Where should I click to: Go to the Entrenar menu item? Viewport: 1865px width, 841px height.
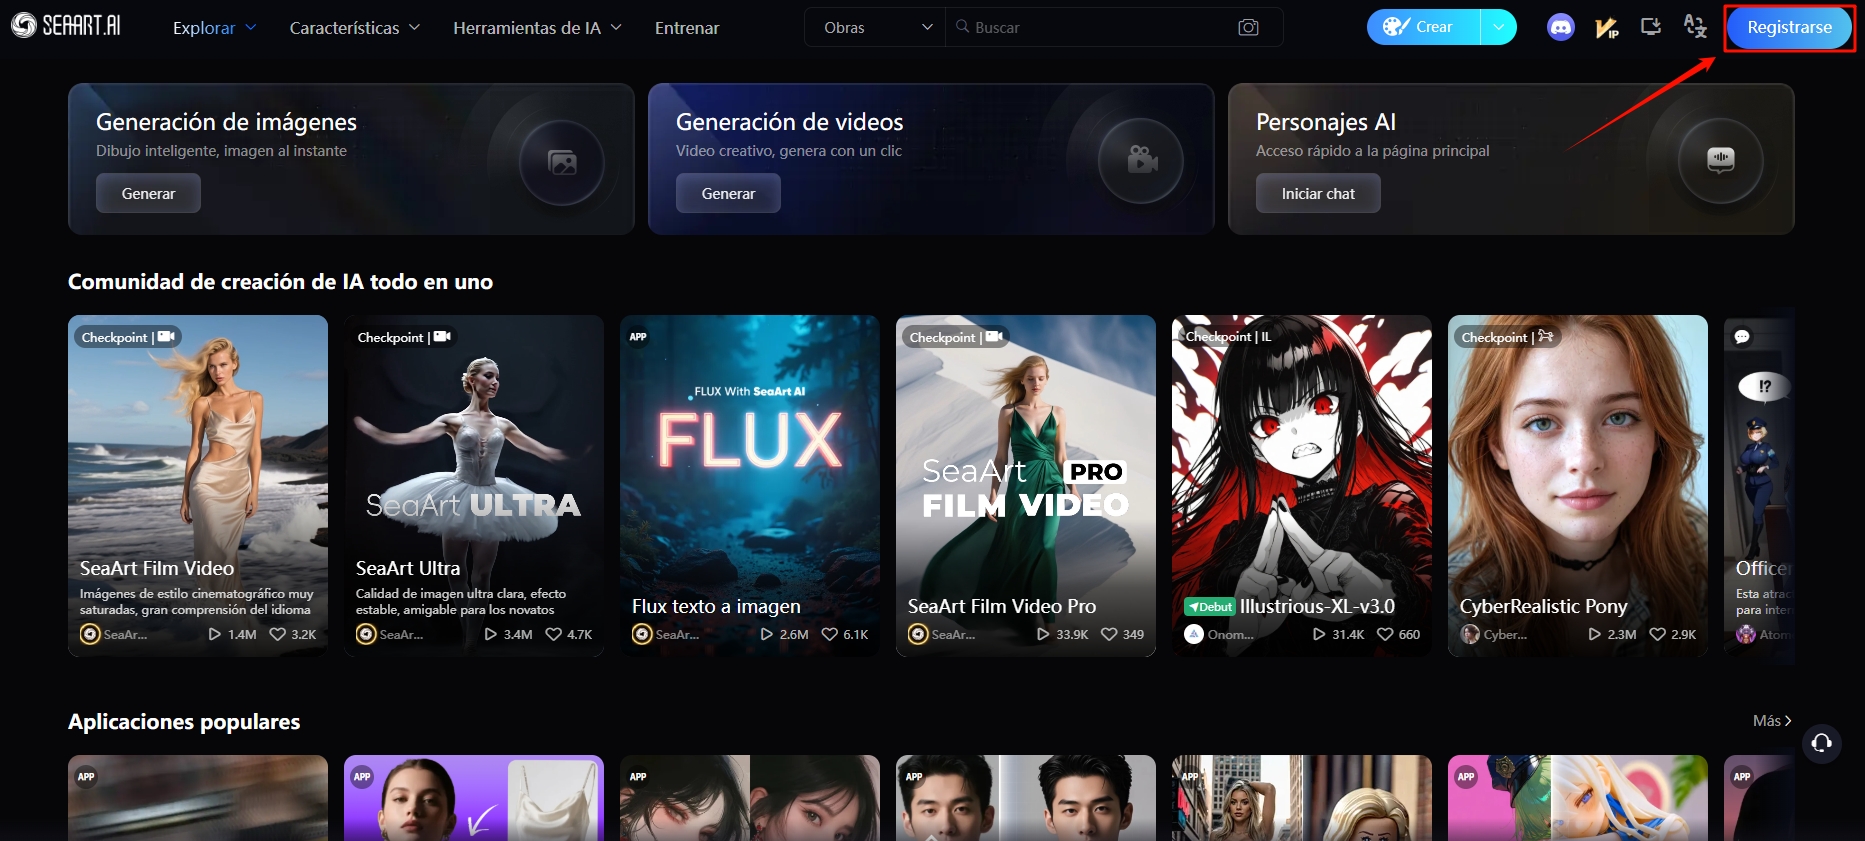click(x=687, y=28)
